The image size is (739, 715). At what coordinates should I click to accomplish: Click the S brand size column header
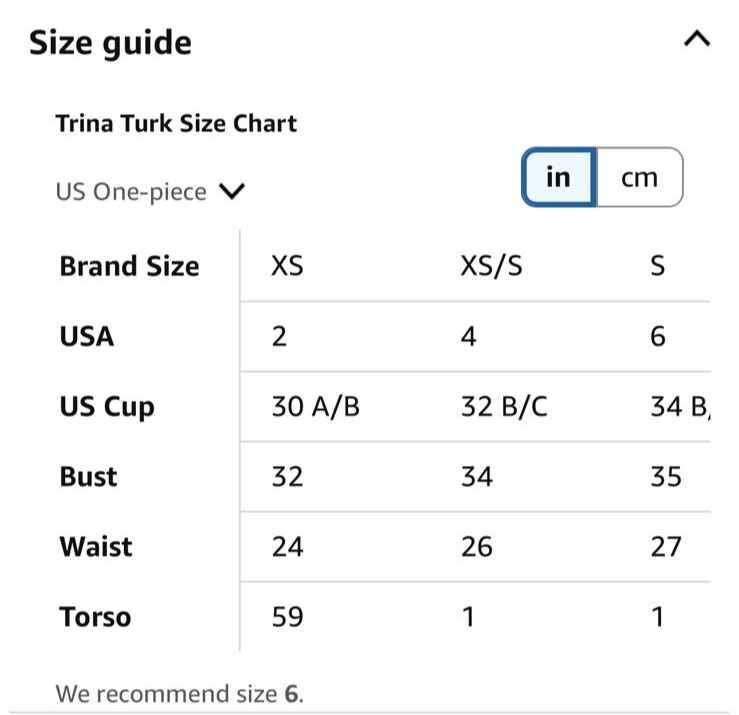pyautogui.click(x=657, y=265)
